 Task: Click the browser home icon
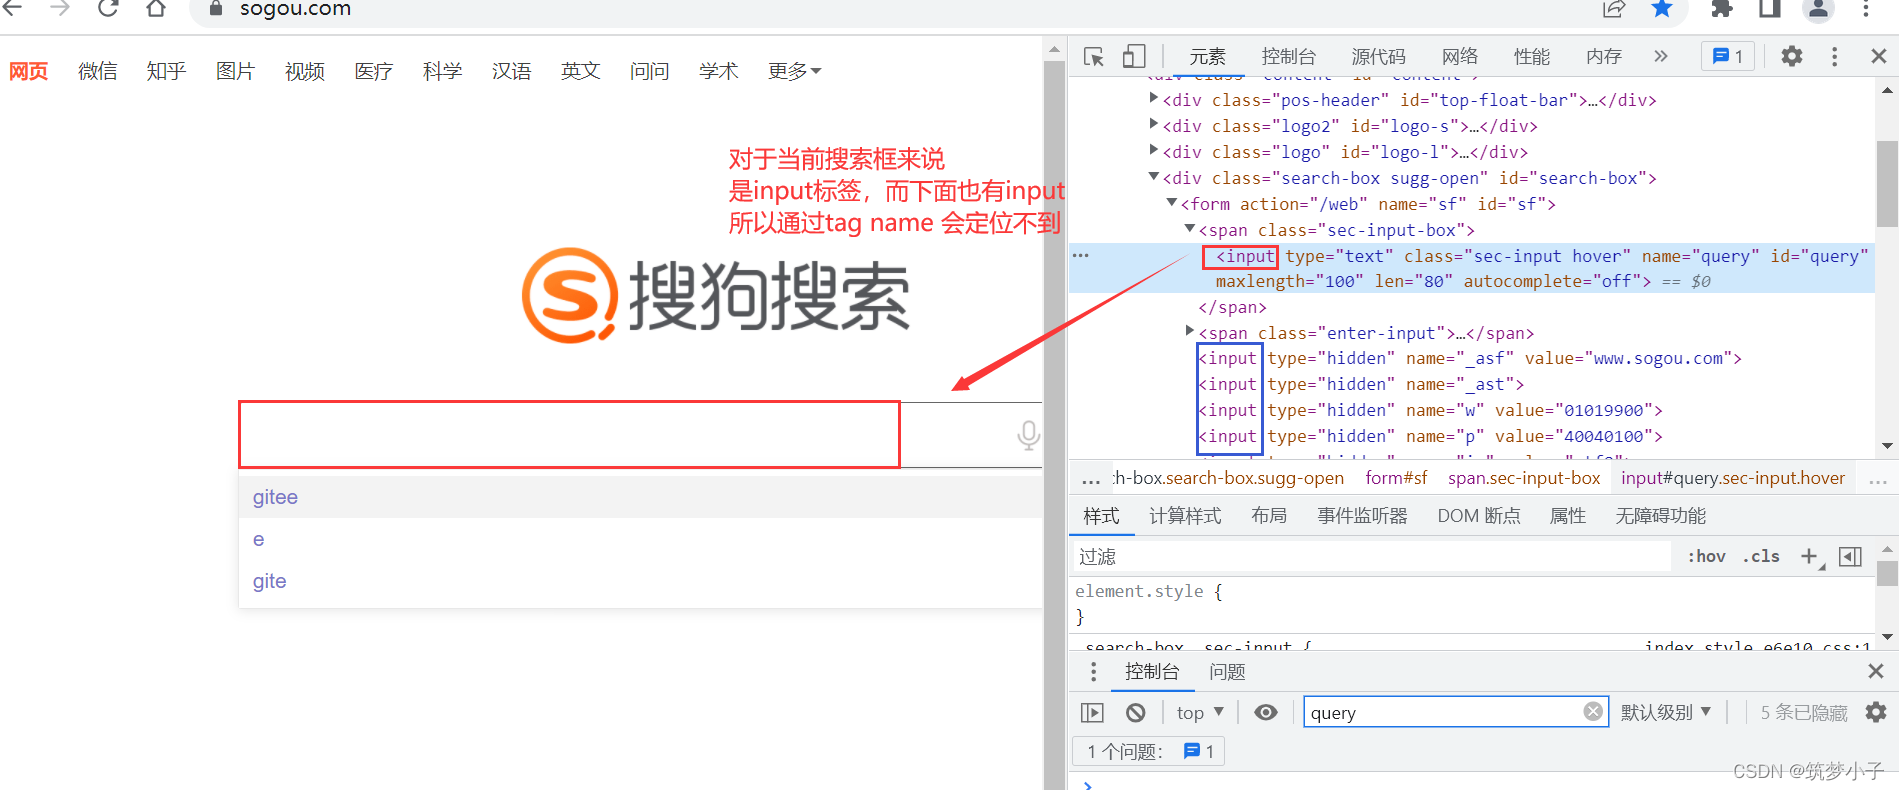point(156,9)
